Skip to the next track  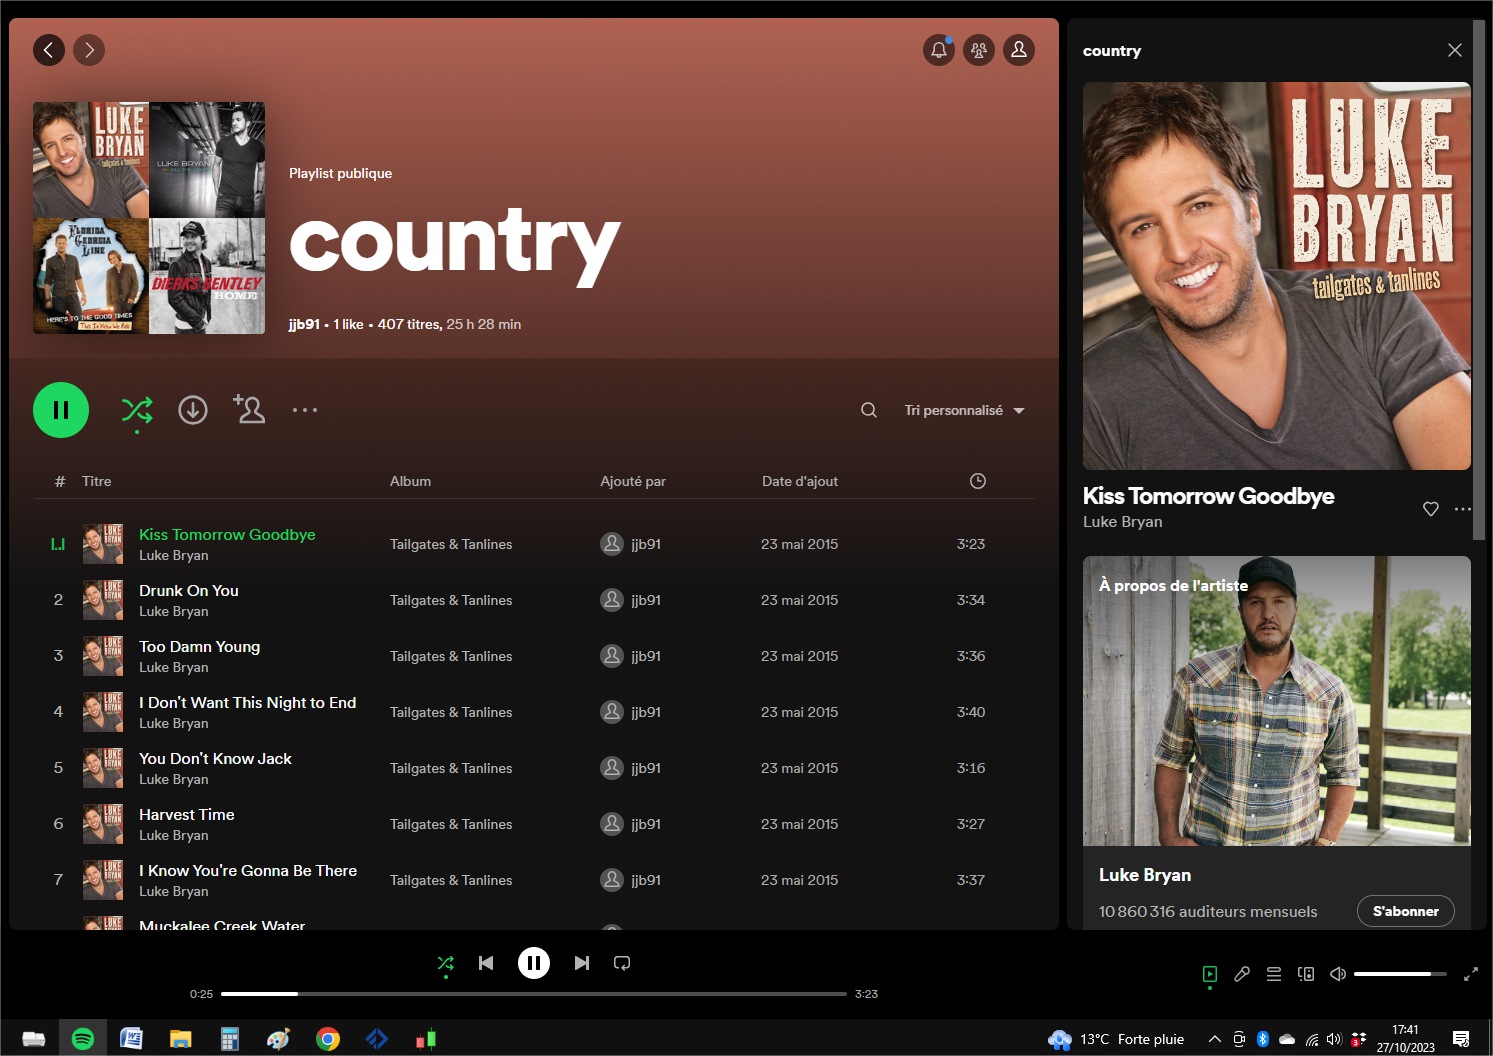[582, 963]
